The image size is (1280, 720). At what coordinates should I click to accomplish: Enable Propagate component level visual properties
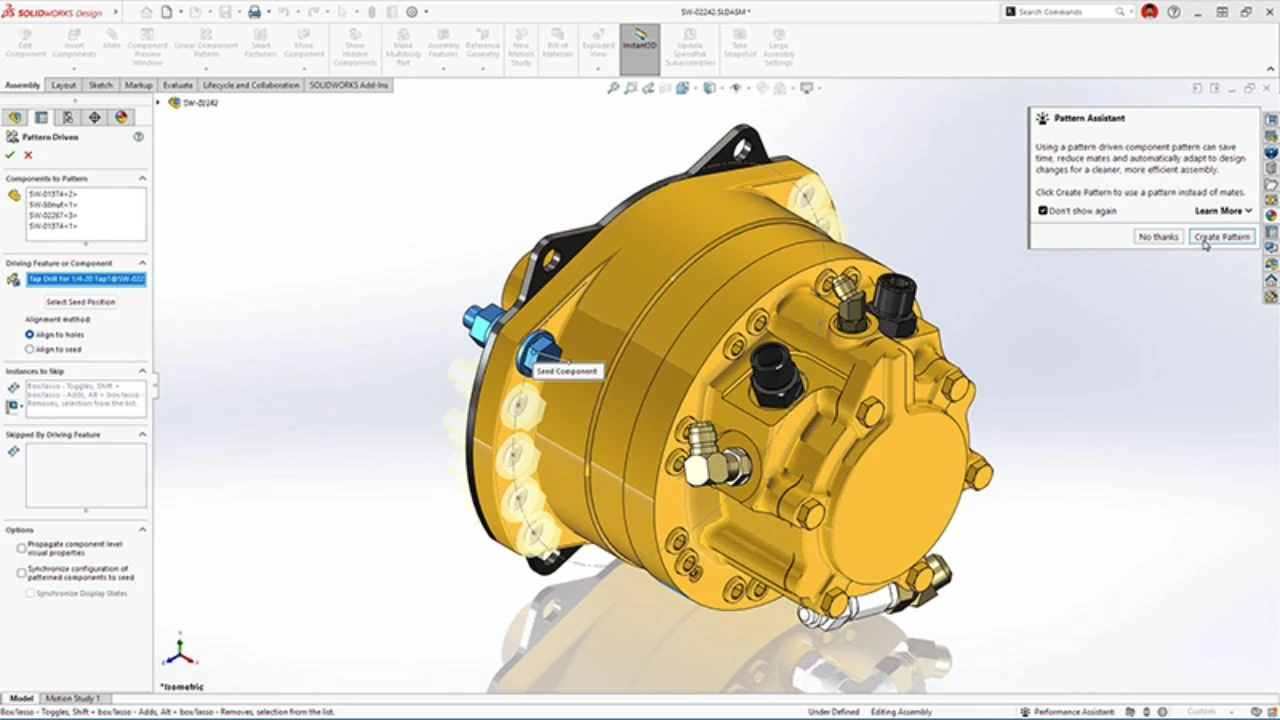click(x=21, y=548)
